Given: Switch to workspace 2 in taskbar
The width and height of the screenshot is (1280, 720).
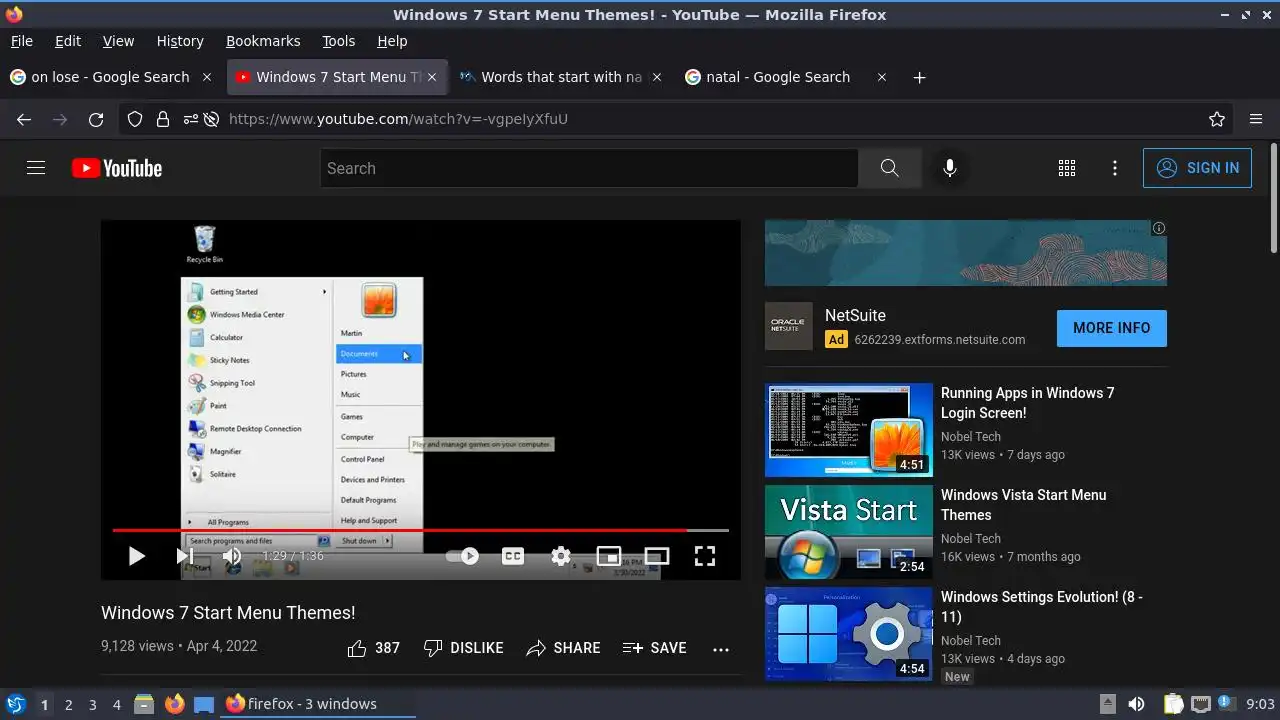Looking at the screenshot, I should 68,704.
